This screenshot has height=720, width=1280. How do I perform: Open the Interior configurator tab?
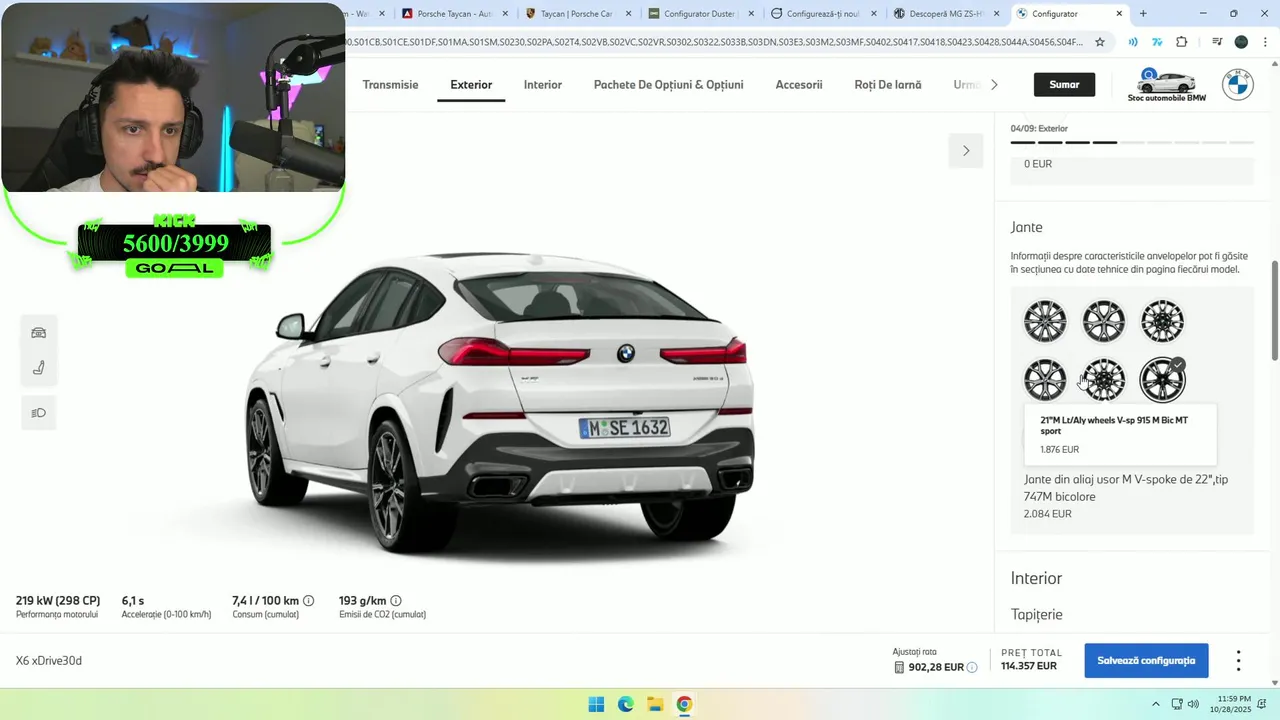(543, 85)
